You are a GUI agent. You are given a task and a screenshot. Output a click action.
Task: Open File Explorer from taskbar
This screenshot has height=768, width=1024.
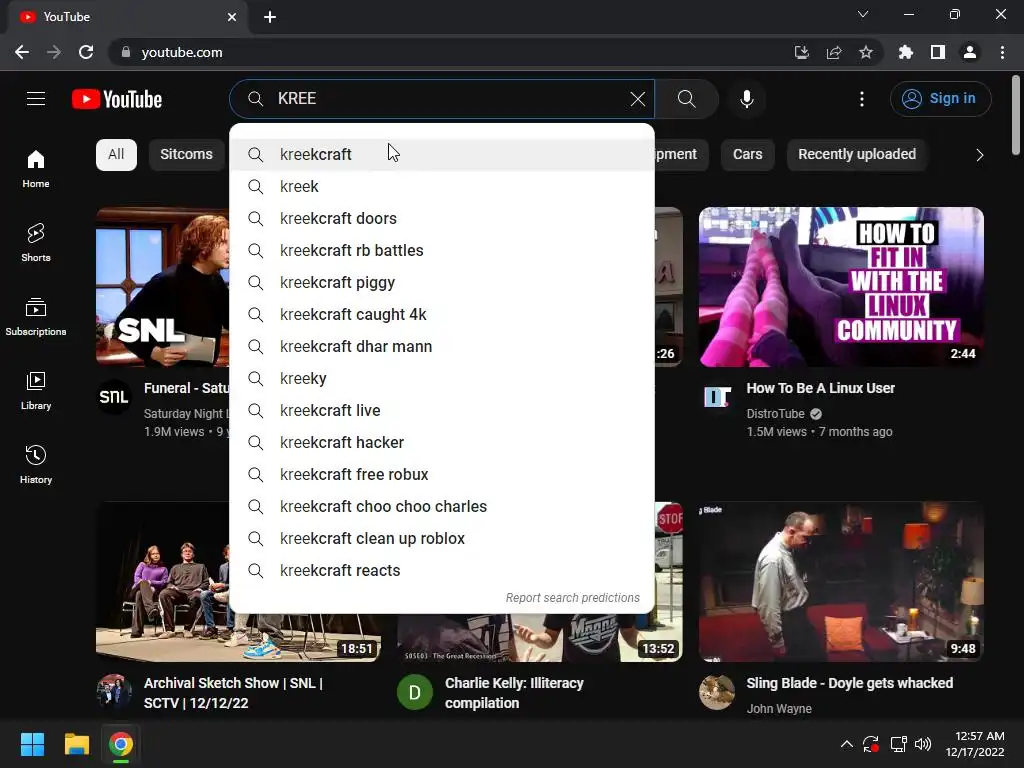click(76, 744)
